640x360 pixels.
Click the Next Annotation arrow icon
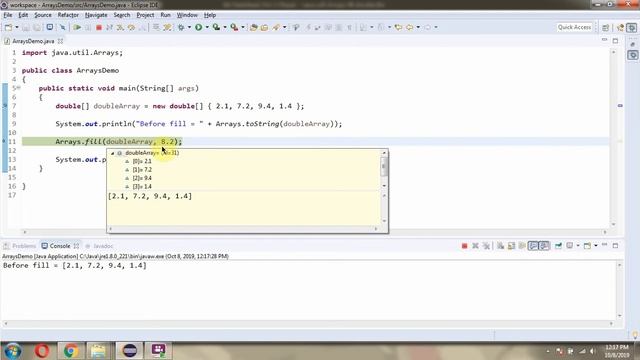coord(363,27)
